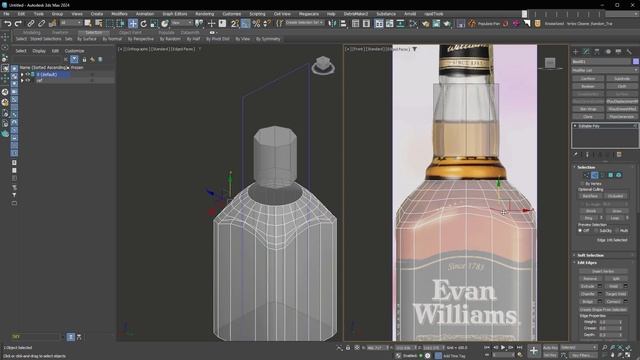Toggle visibility eye of 0 (default) layer
640x360 pixels.
click(x=28, y=74)
